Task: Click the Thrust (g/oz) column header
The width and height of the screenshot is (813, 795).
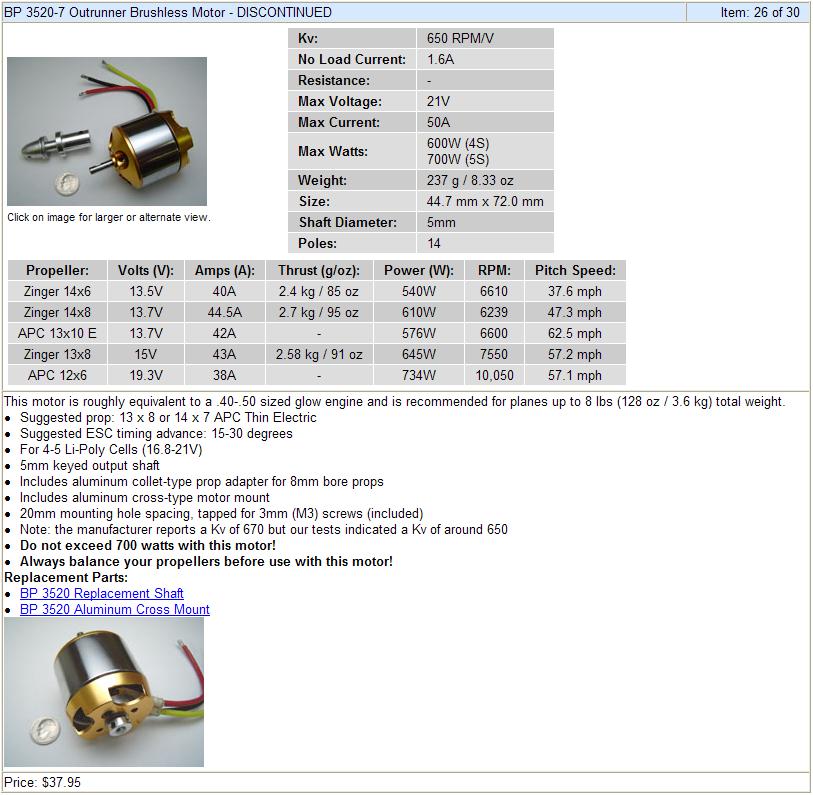Action: tap(319, 271)
